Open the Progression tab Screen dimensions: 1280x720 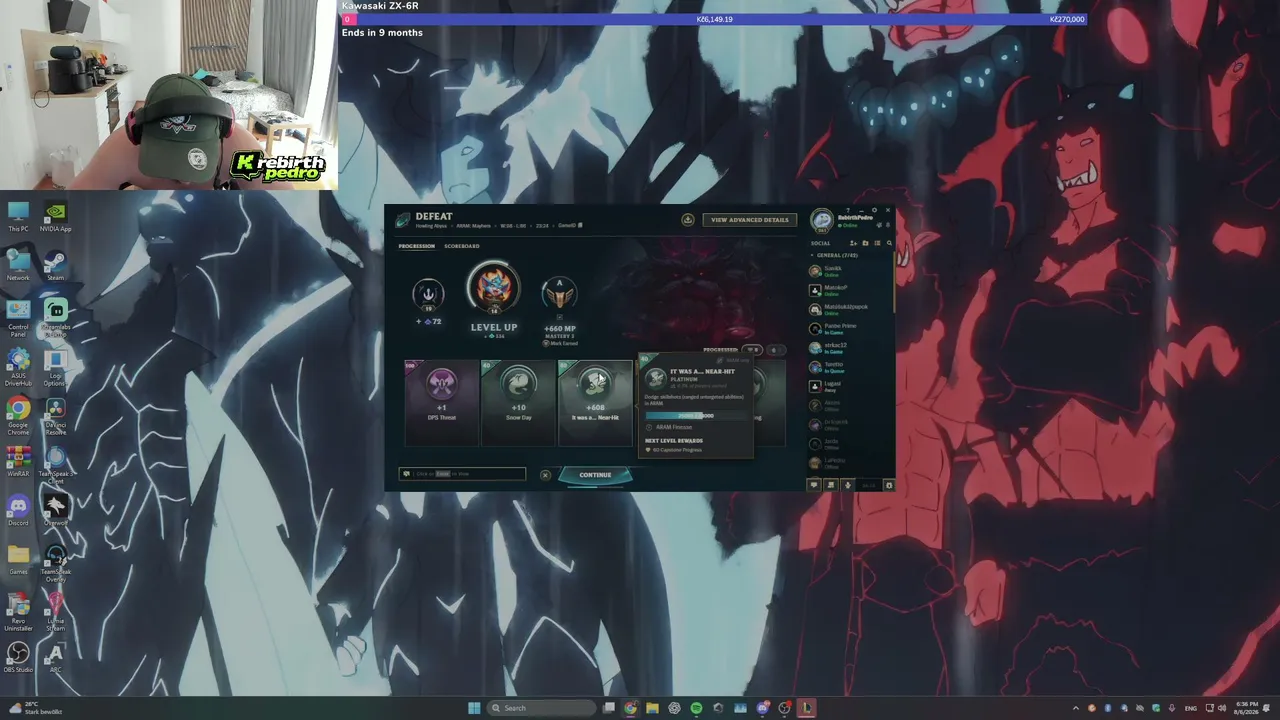(416, 246)
